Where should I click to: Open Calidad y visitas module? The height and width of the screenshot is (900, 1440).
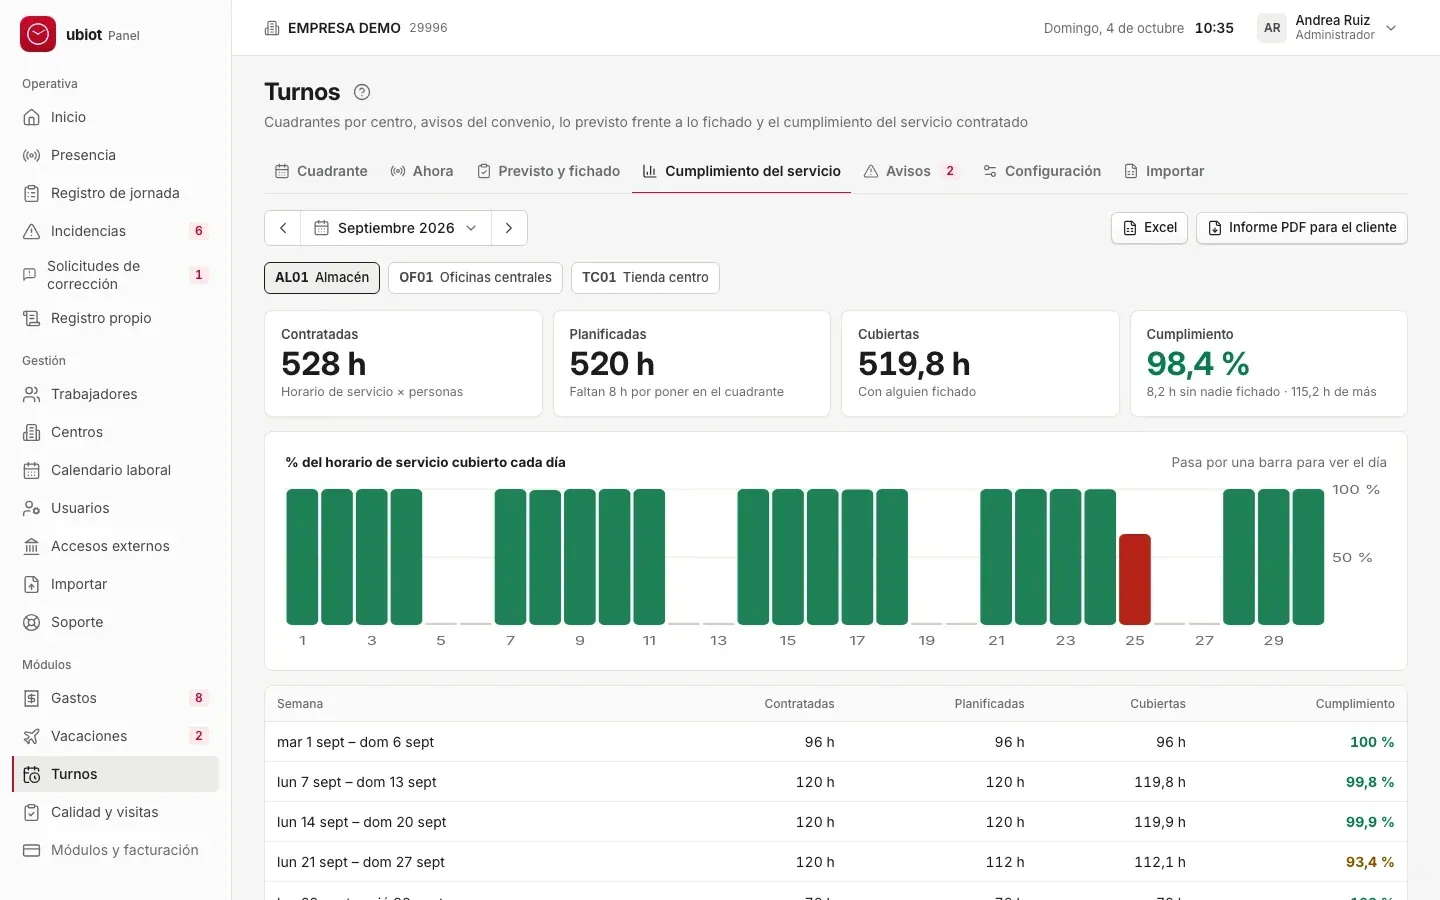tap(115, 812)
